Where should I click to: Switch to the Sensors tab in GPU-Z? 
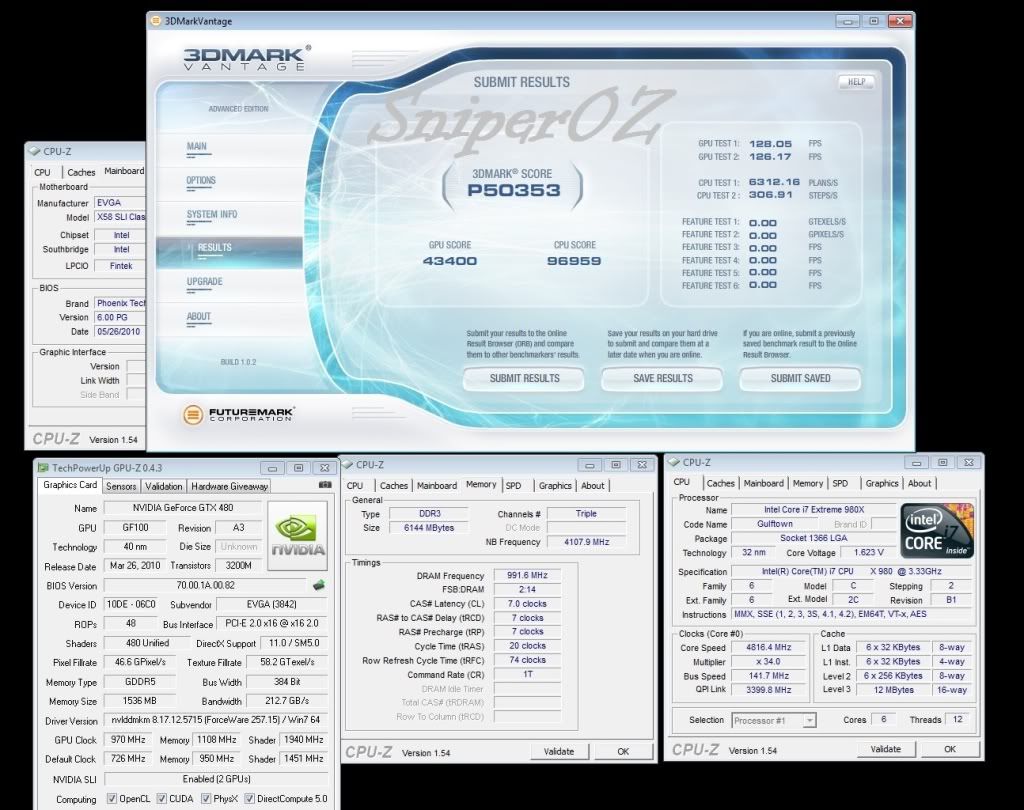(121, 486)
